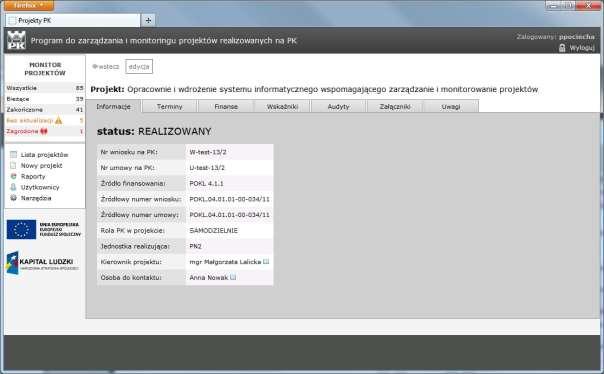This screenshot has width=604, height=374.
Task: Open the Użytkownicy link
Action: click(x=40, y=187)
